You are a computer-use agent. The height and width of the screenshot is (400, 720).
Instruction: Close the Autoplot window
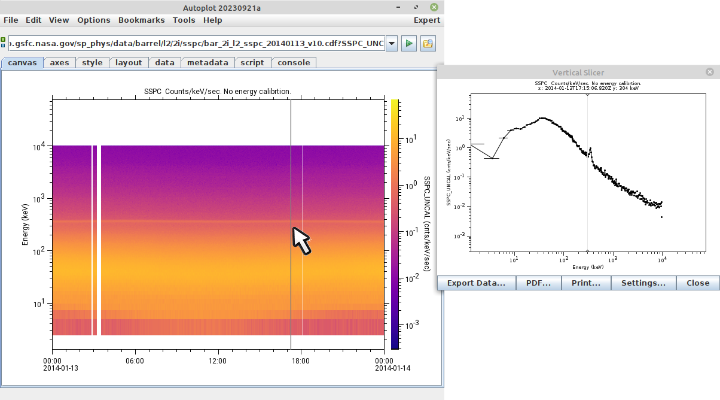tap(434, 7)
